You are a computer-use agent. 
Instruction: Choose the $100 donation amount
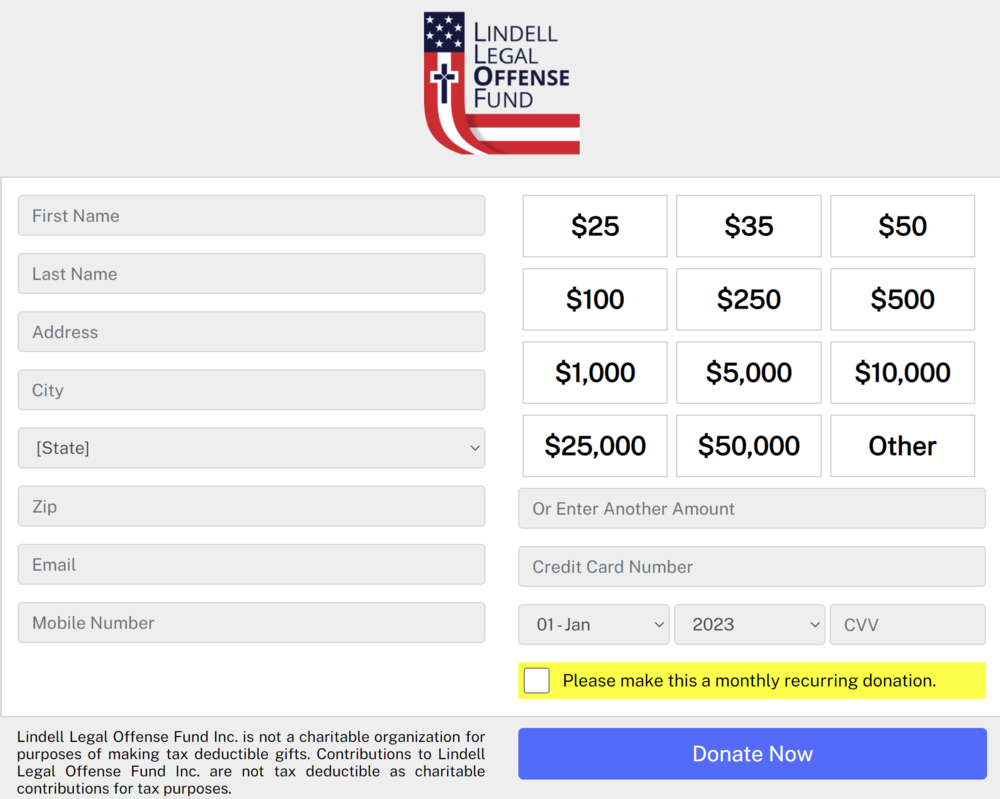coord(595,299)
